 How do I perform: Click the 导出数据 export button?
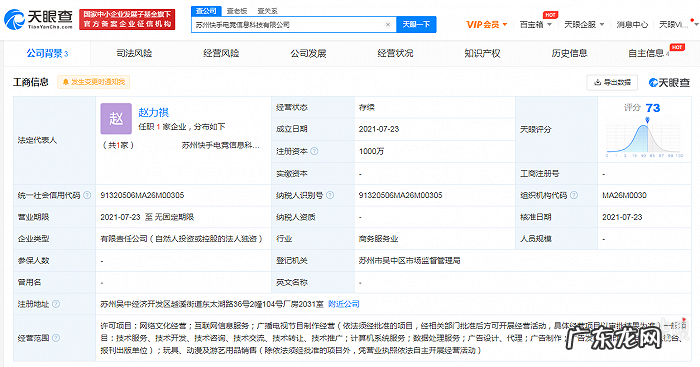pos(612,82)
